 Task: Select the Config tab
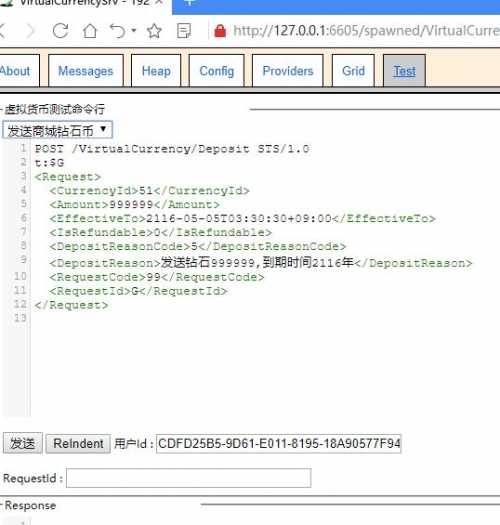(x=217, y=71)
